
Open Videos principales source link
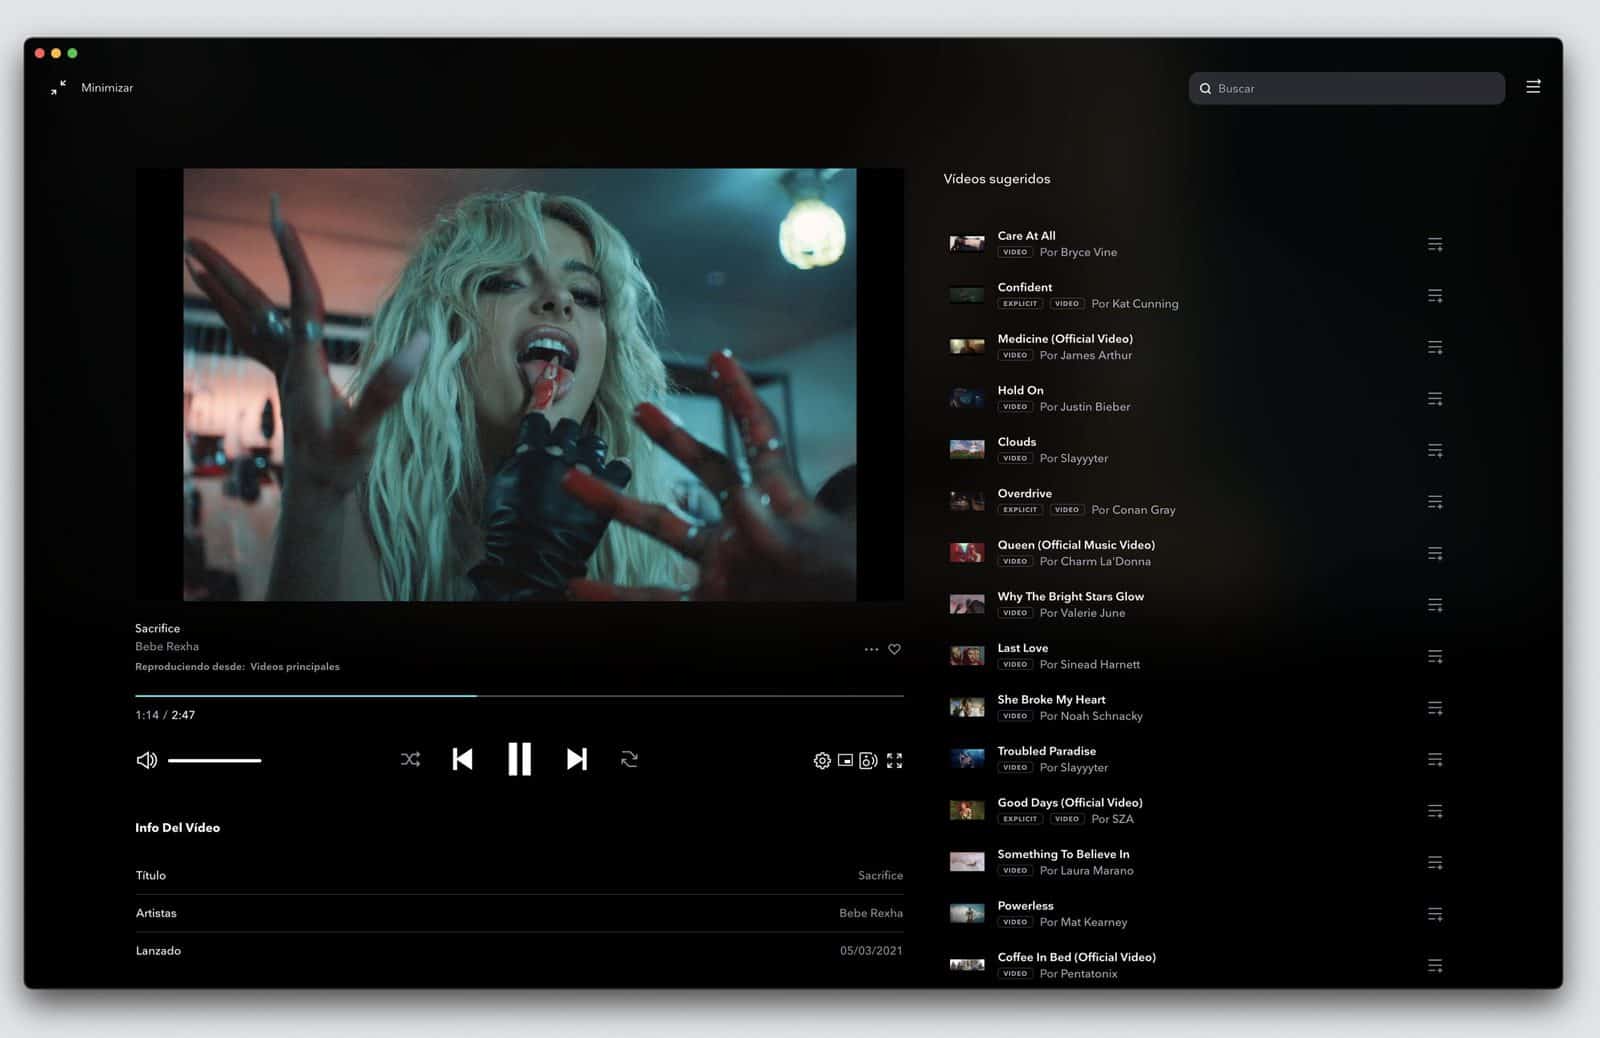(x=295, y=667)
